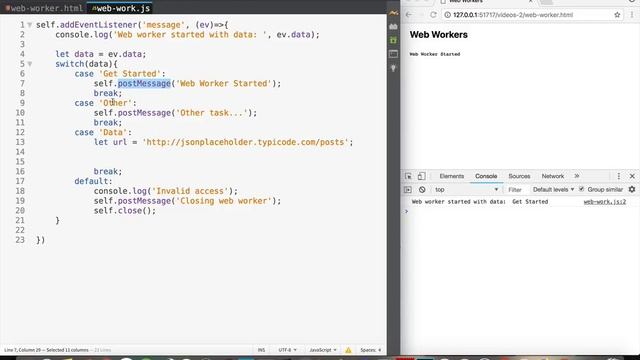Activate the DevTools inspect element picker

click(x=408, y=176)
